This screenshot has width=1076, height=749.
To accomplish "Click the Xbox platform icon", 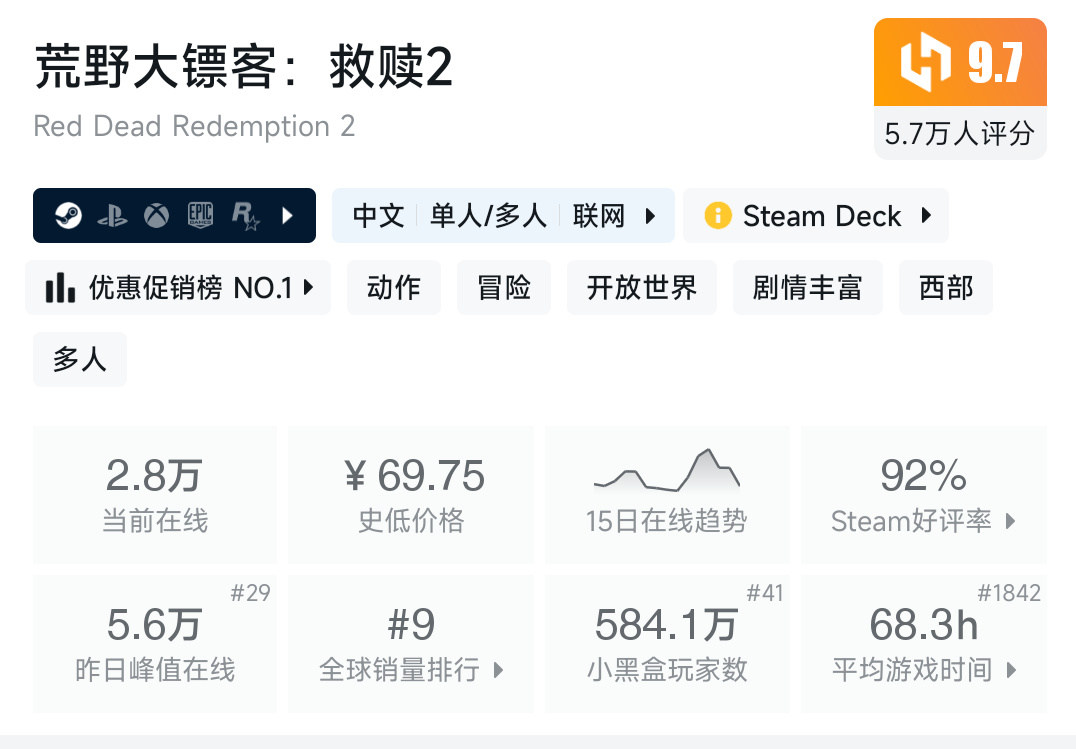I will click(x=156, y=215).
